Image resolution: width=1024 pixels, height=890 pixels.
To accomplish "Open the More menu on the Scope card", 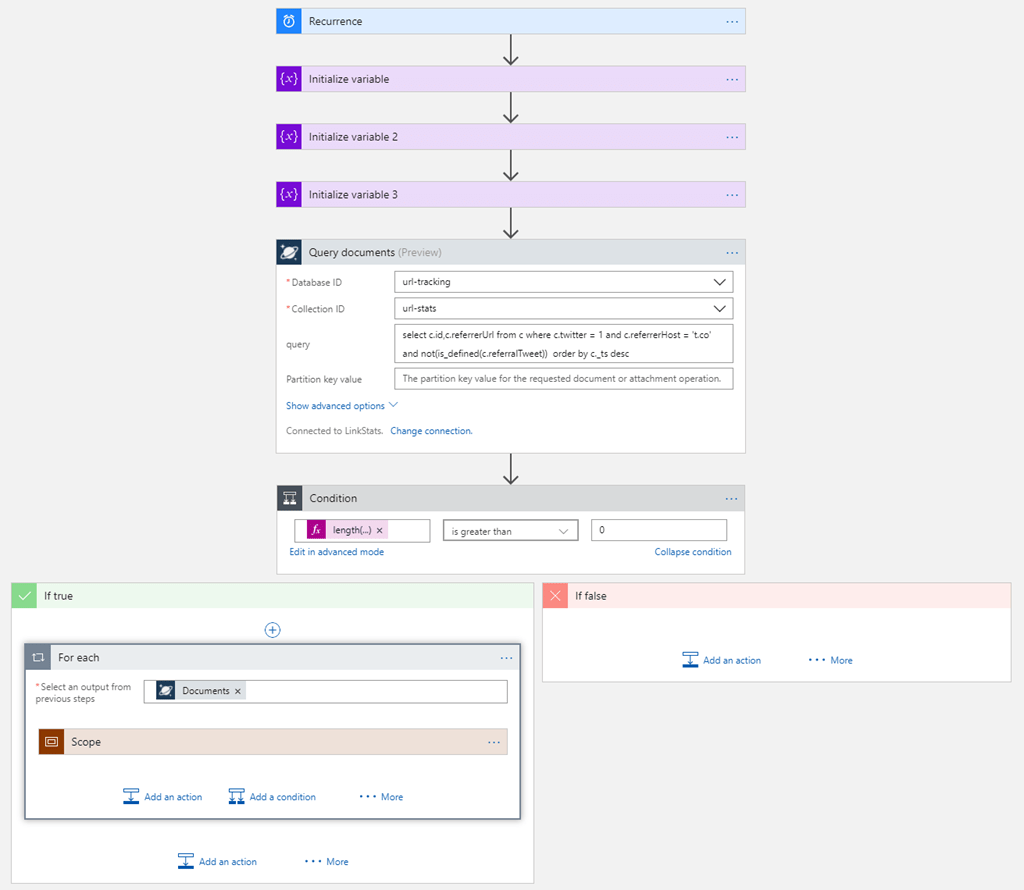I will 494,741.
